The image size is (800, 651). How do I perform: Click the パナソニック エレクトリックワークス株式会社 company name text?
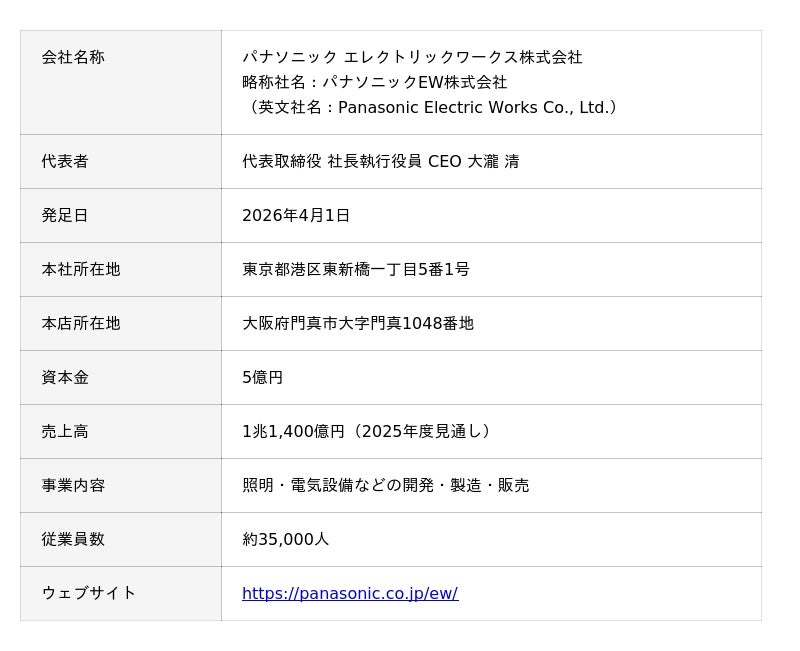[x=412, y=57]
